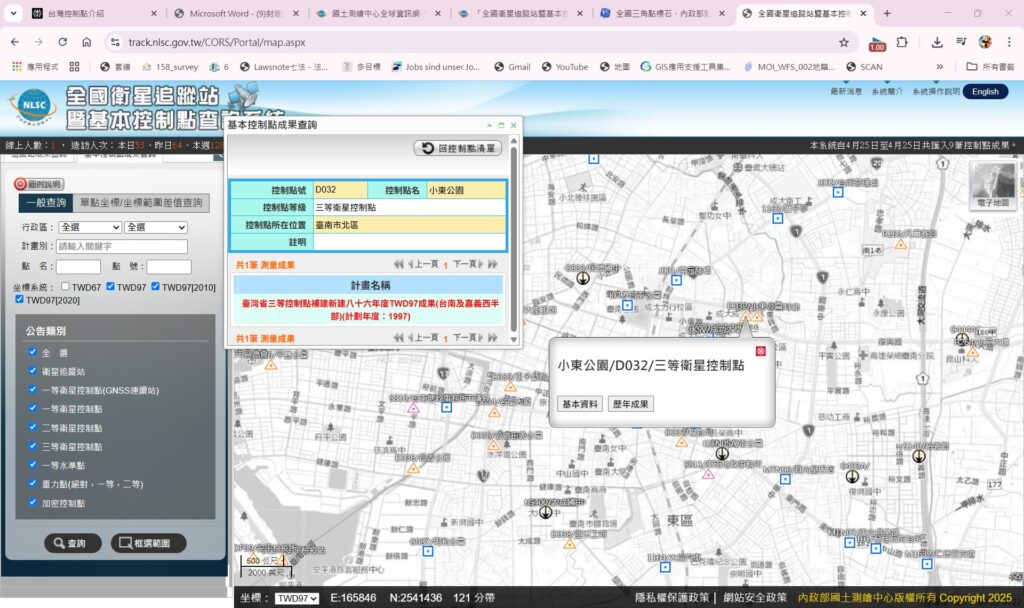Viewport: 1024px width, 608px height.
Task: Open the red project name result link
Action: (370, 310)
